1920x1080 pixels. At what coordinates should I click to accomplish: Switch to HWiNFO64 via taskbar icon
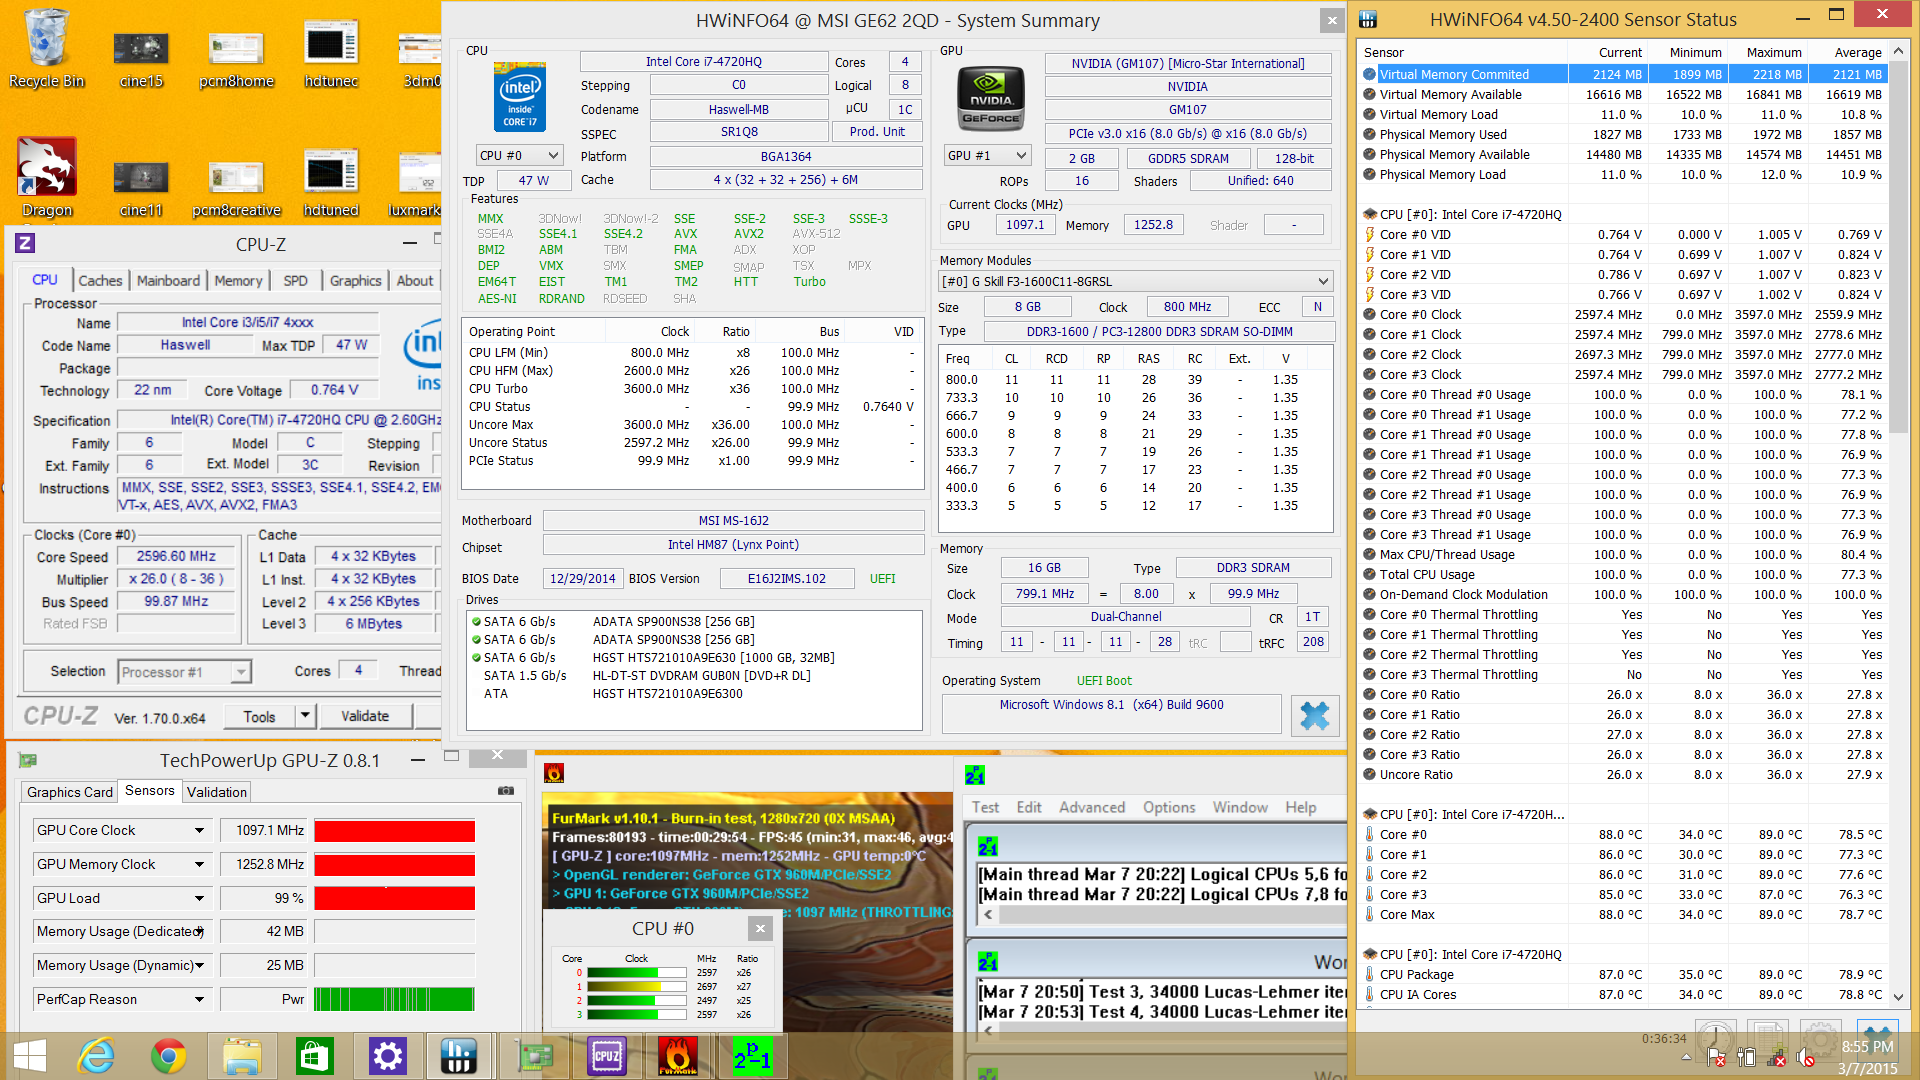click(x=458, y=1056)
